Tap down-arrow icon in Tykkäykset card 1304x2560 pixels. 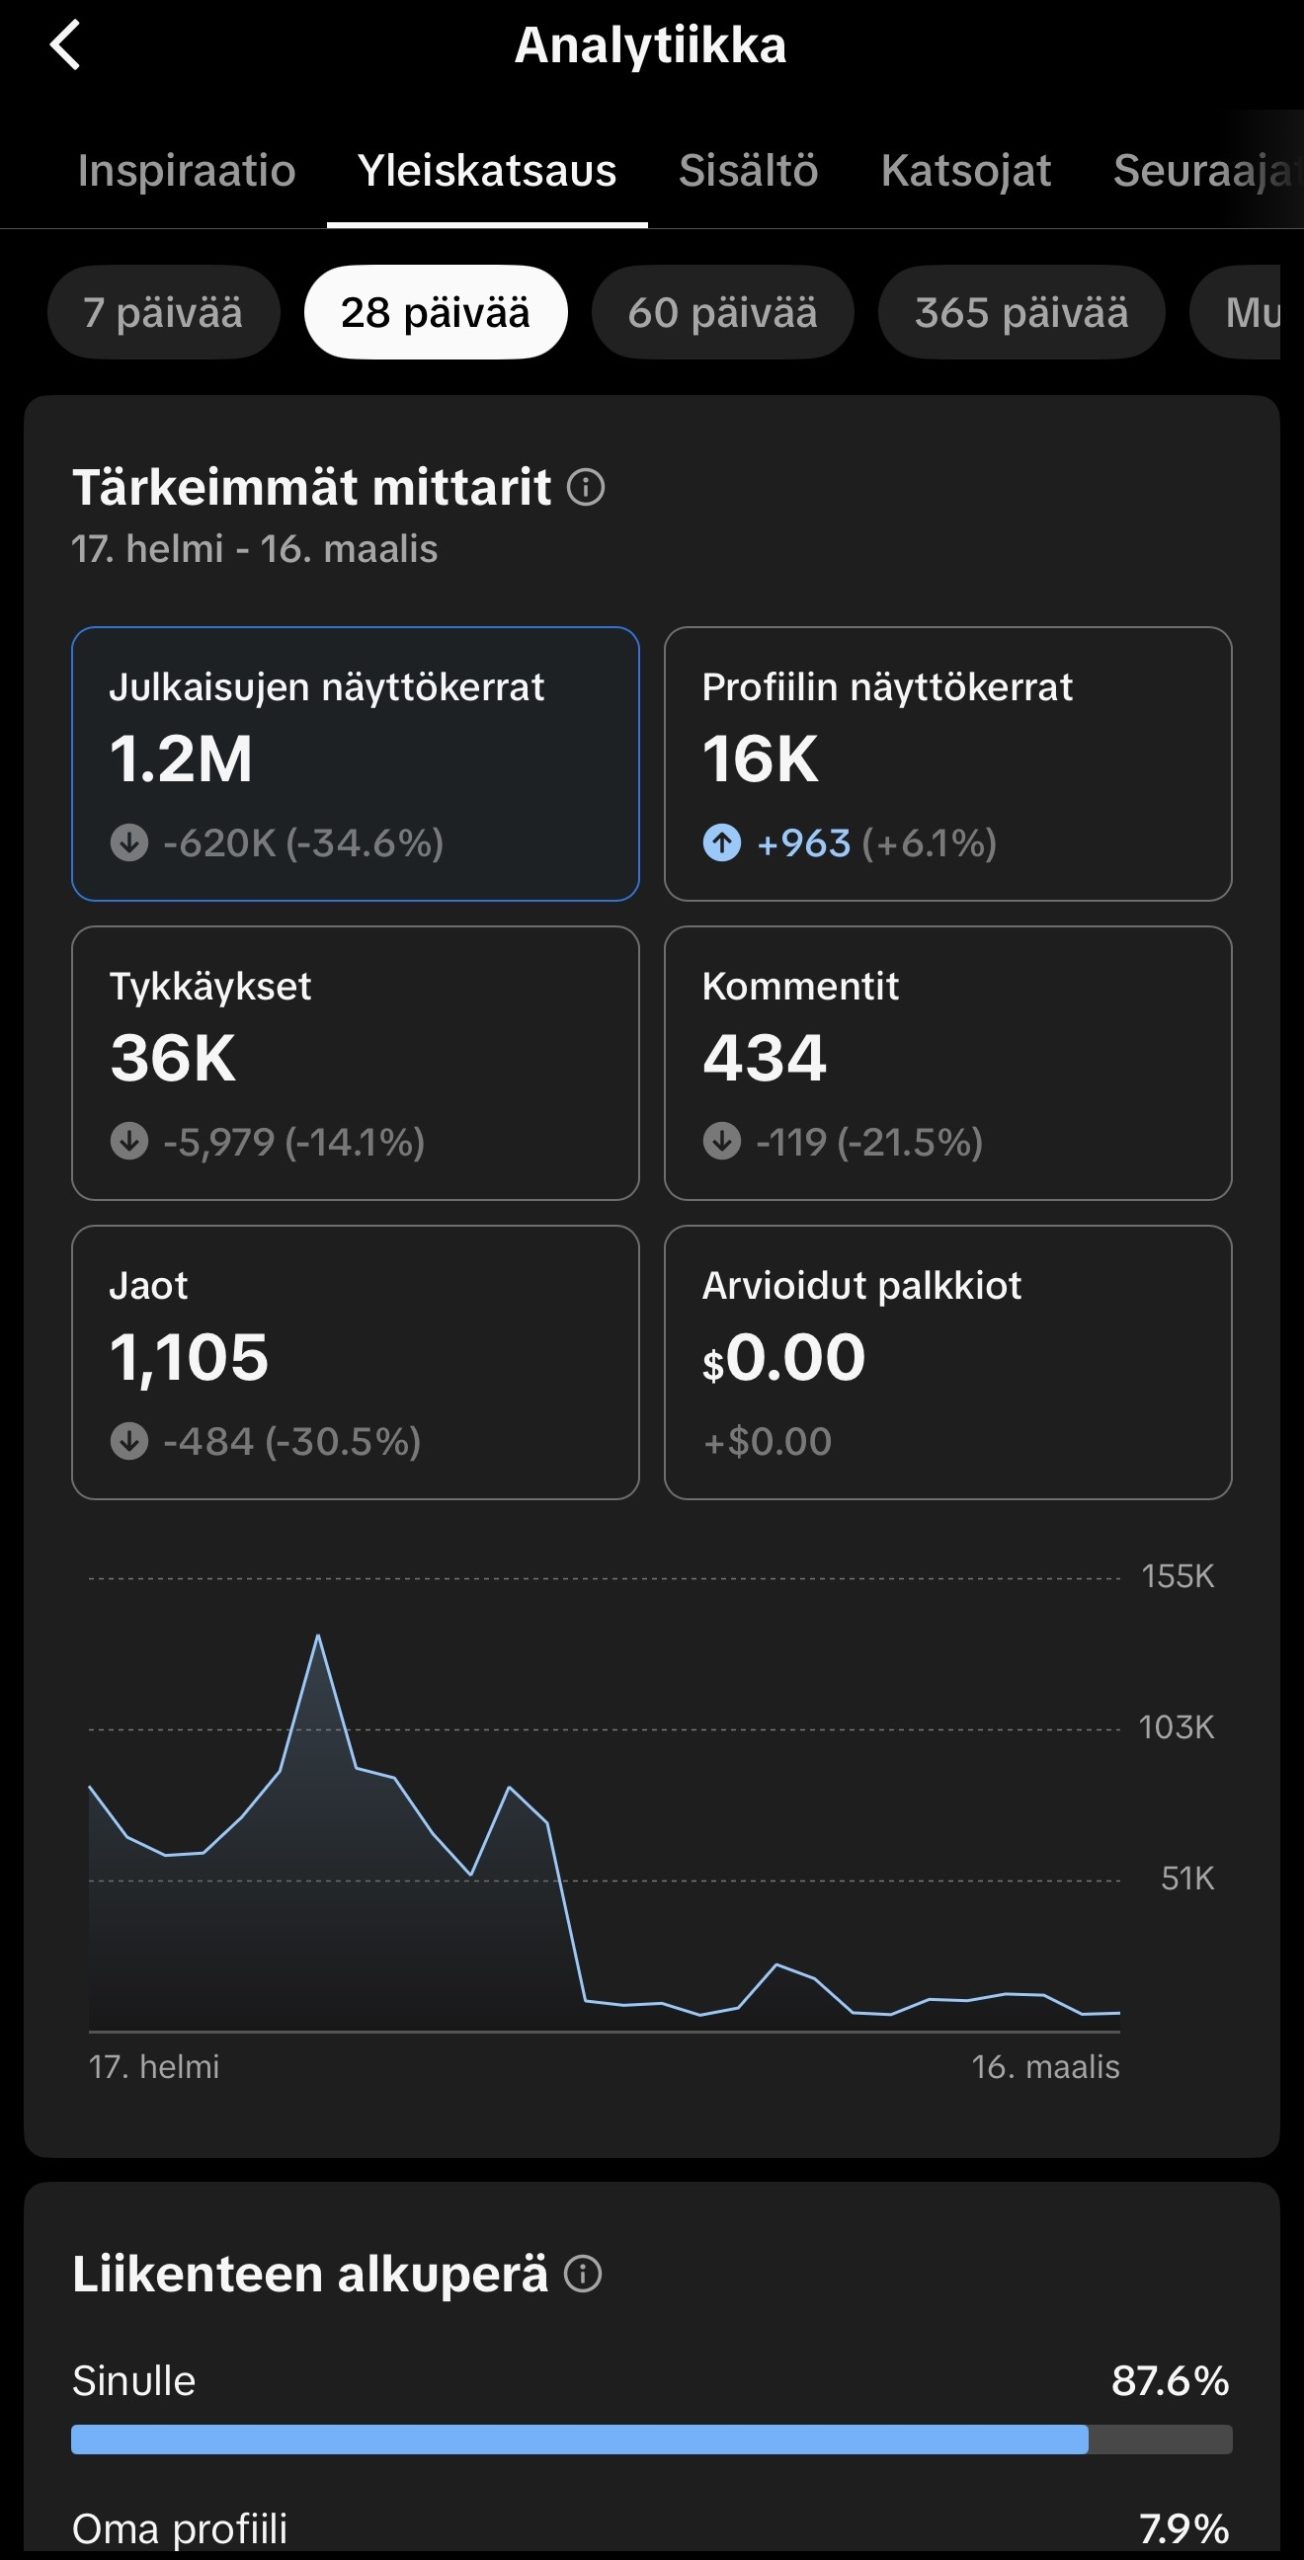[x=129, y=1141]
